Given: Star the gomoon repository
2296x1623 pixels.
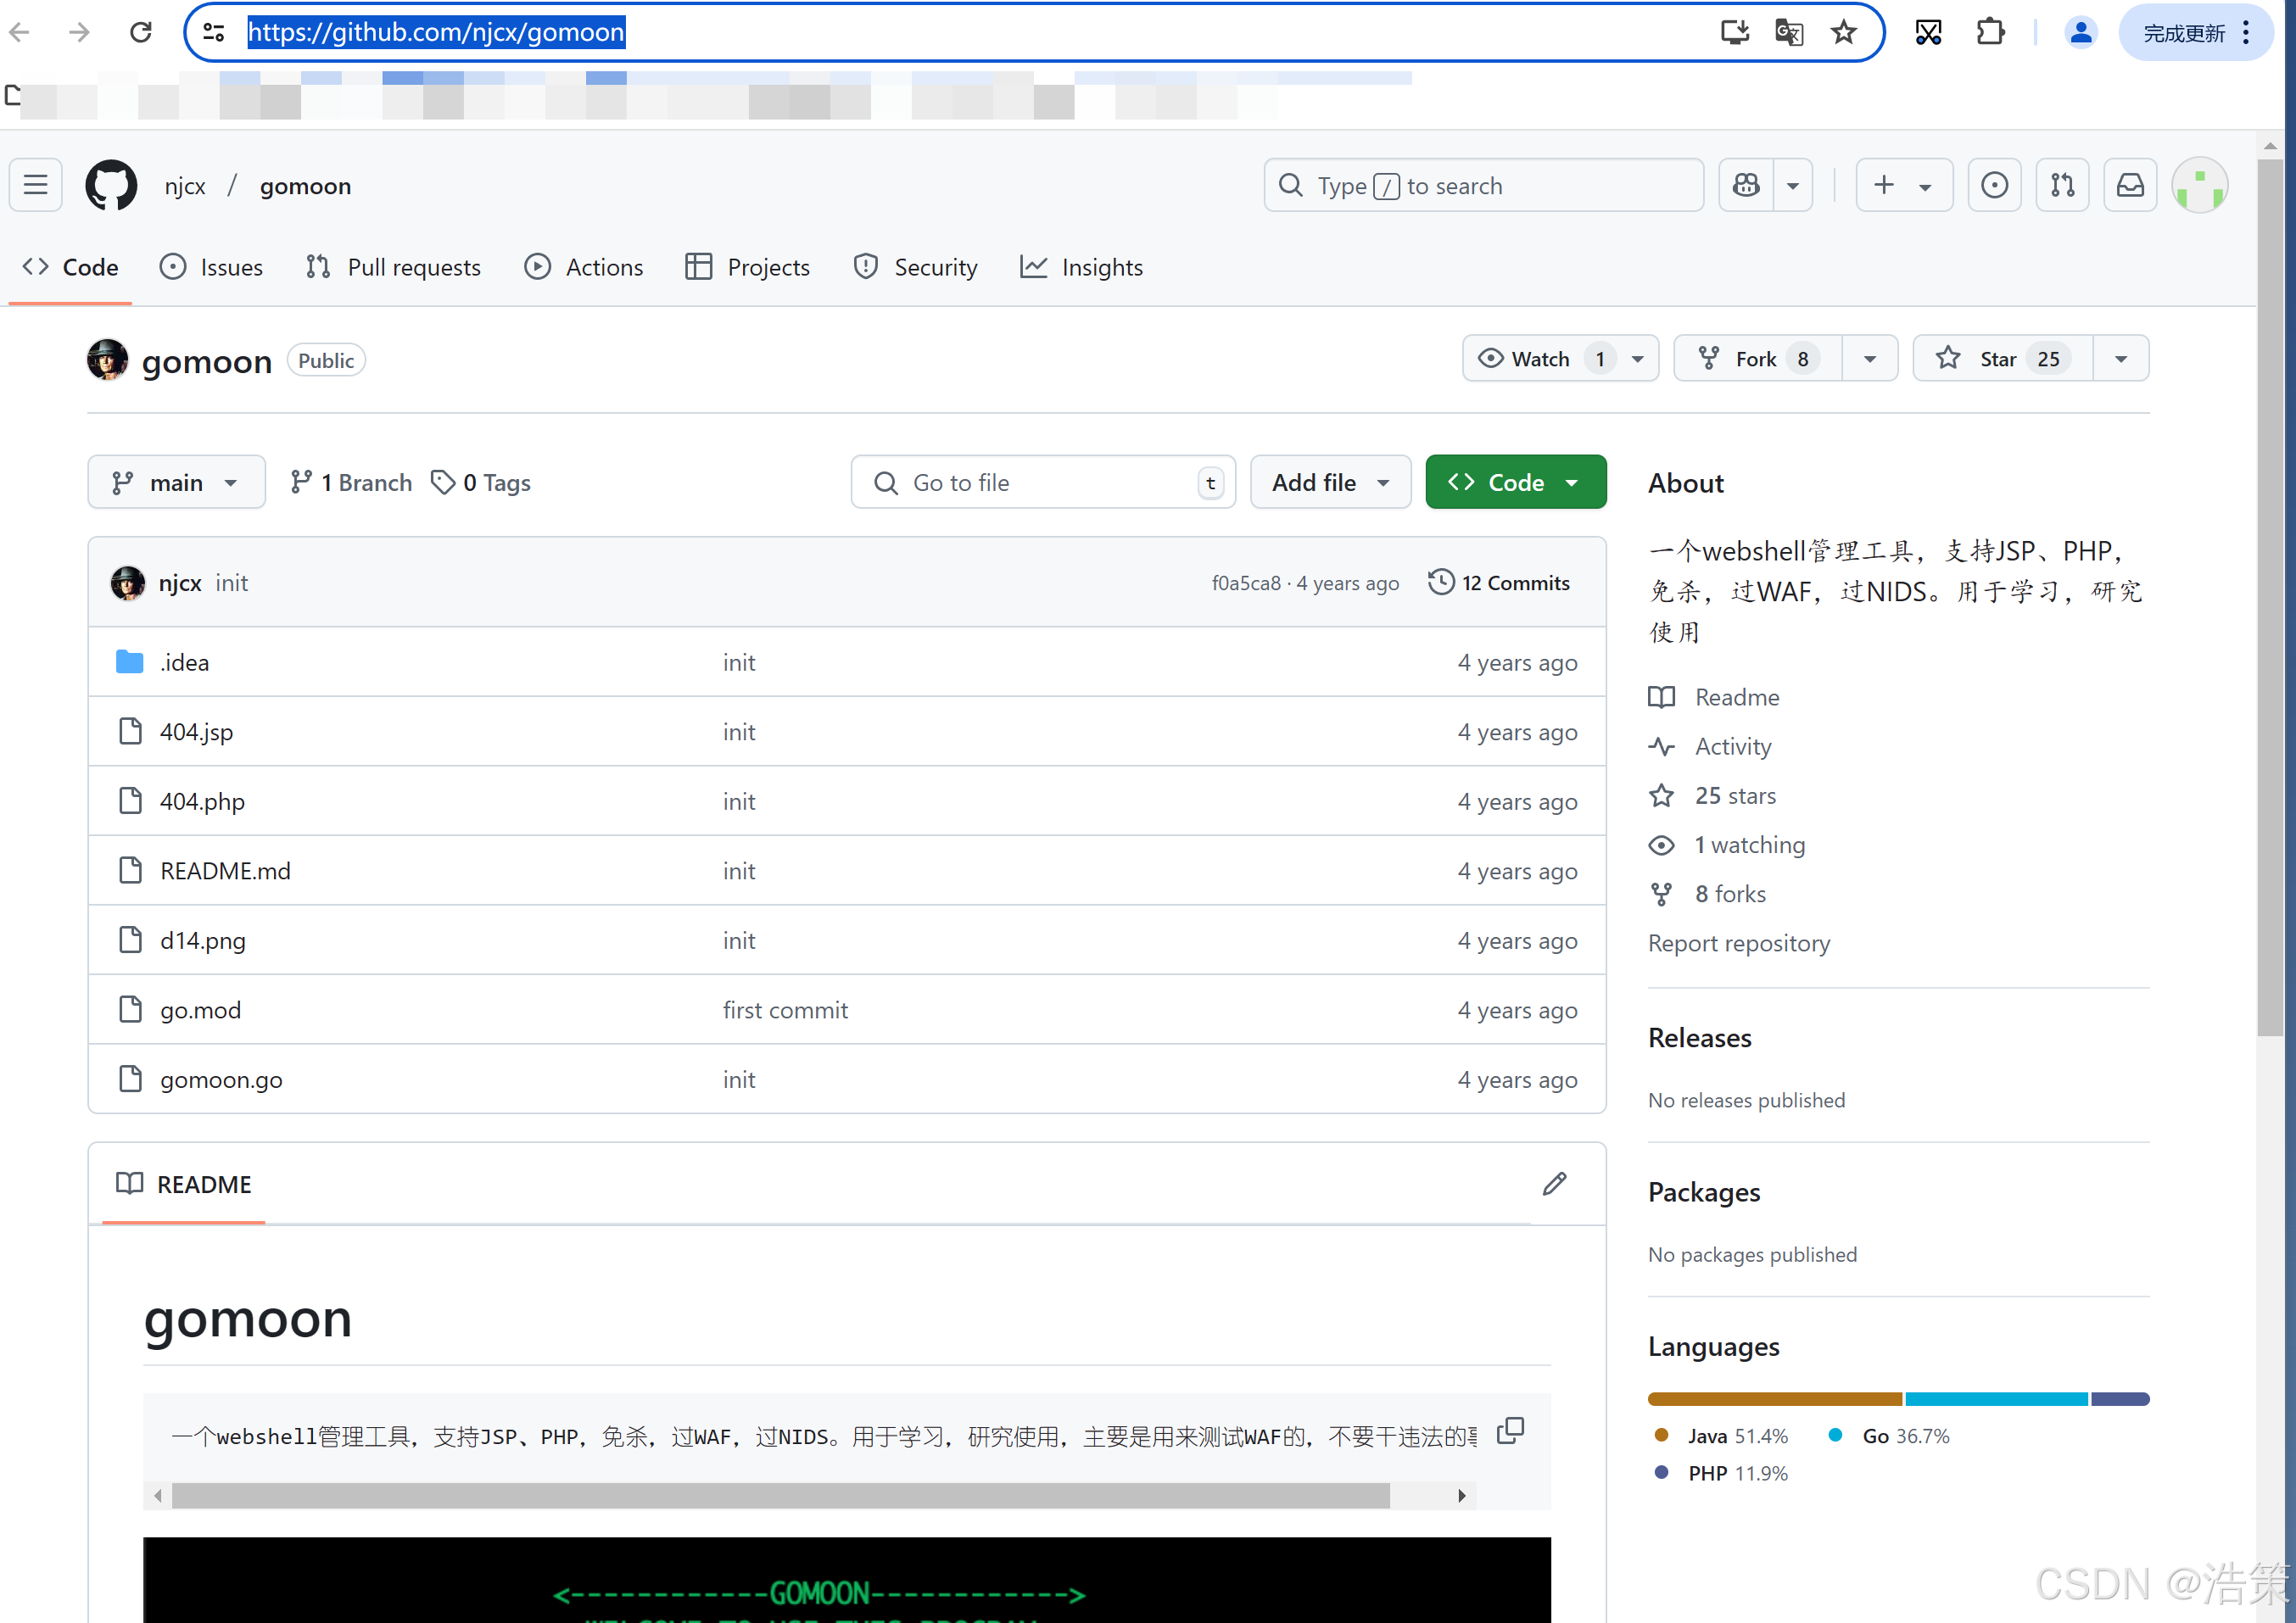Looking at the screenshot, I should (2000, 359).
